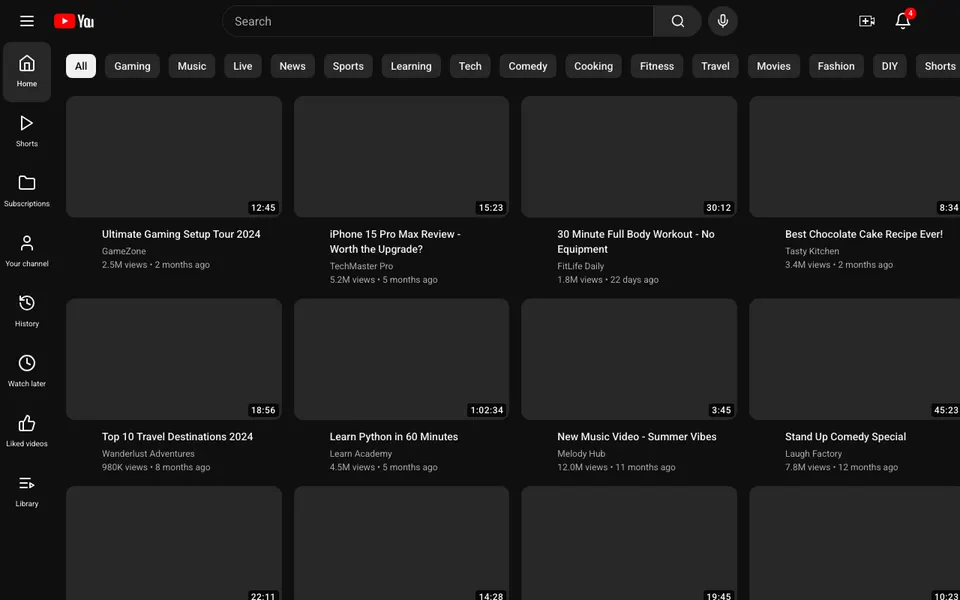
Task: Open the Learn Academy channel name
Action: coord(361,454)
